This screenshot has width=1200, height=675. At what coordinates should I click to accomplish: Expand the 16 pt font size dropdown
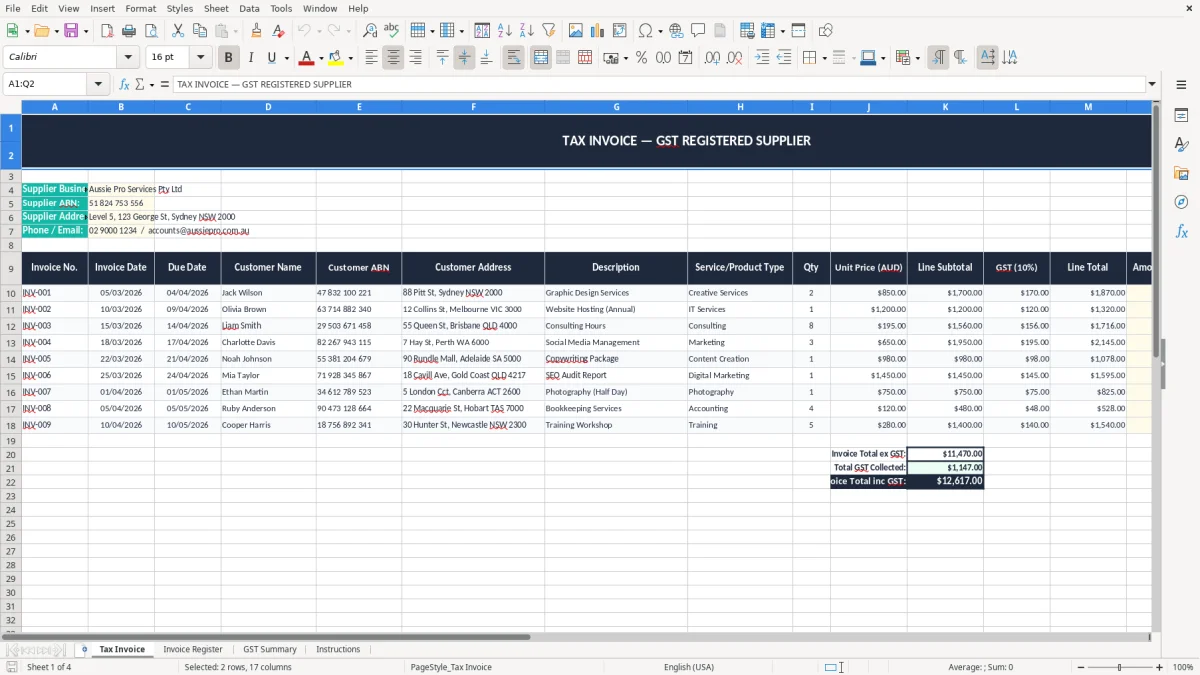[x=200, y=58]
